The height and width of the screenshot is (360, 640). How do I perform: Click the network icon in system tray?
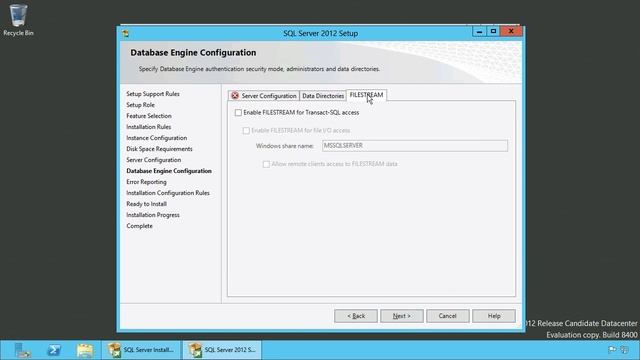pyautogui.click(x=624, y=350)
